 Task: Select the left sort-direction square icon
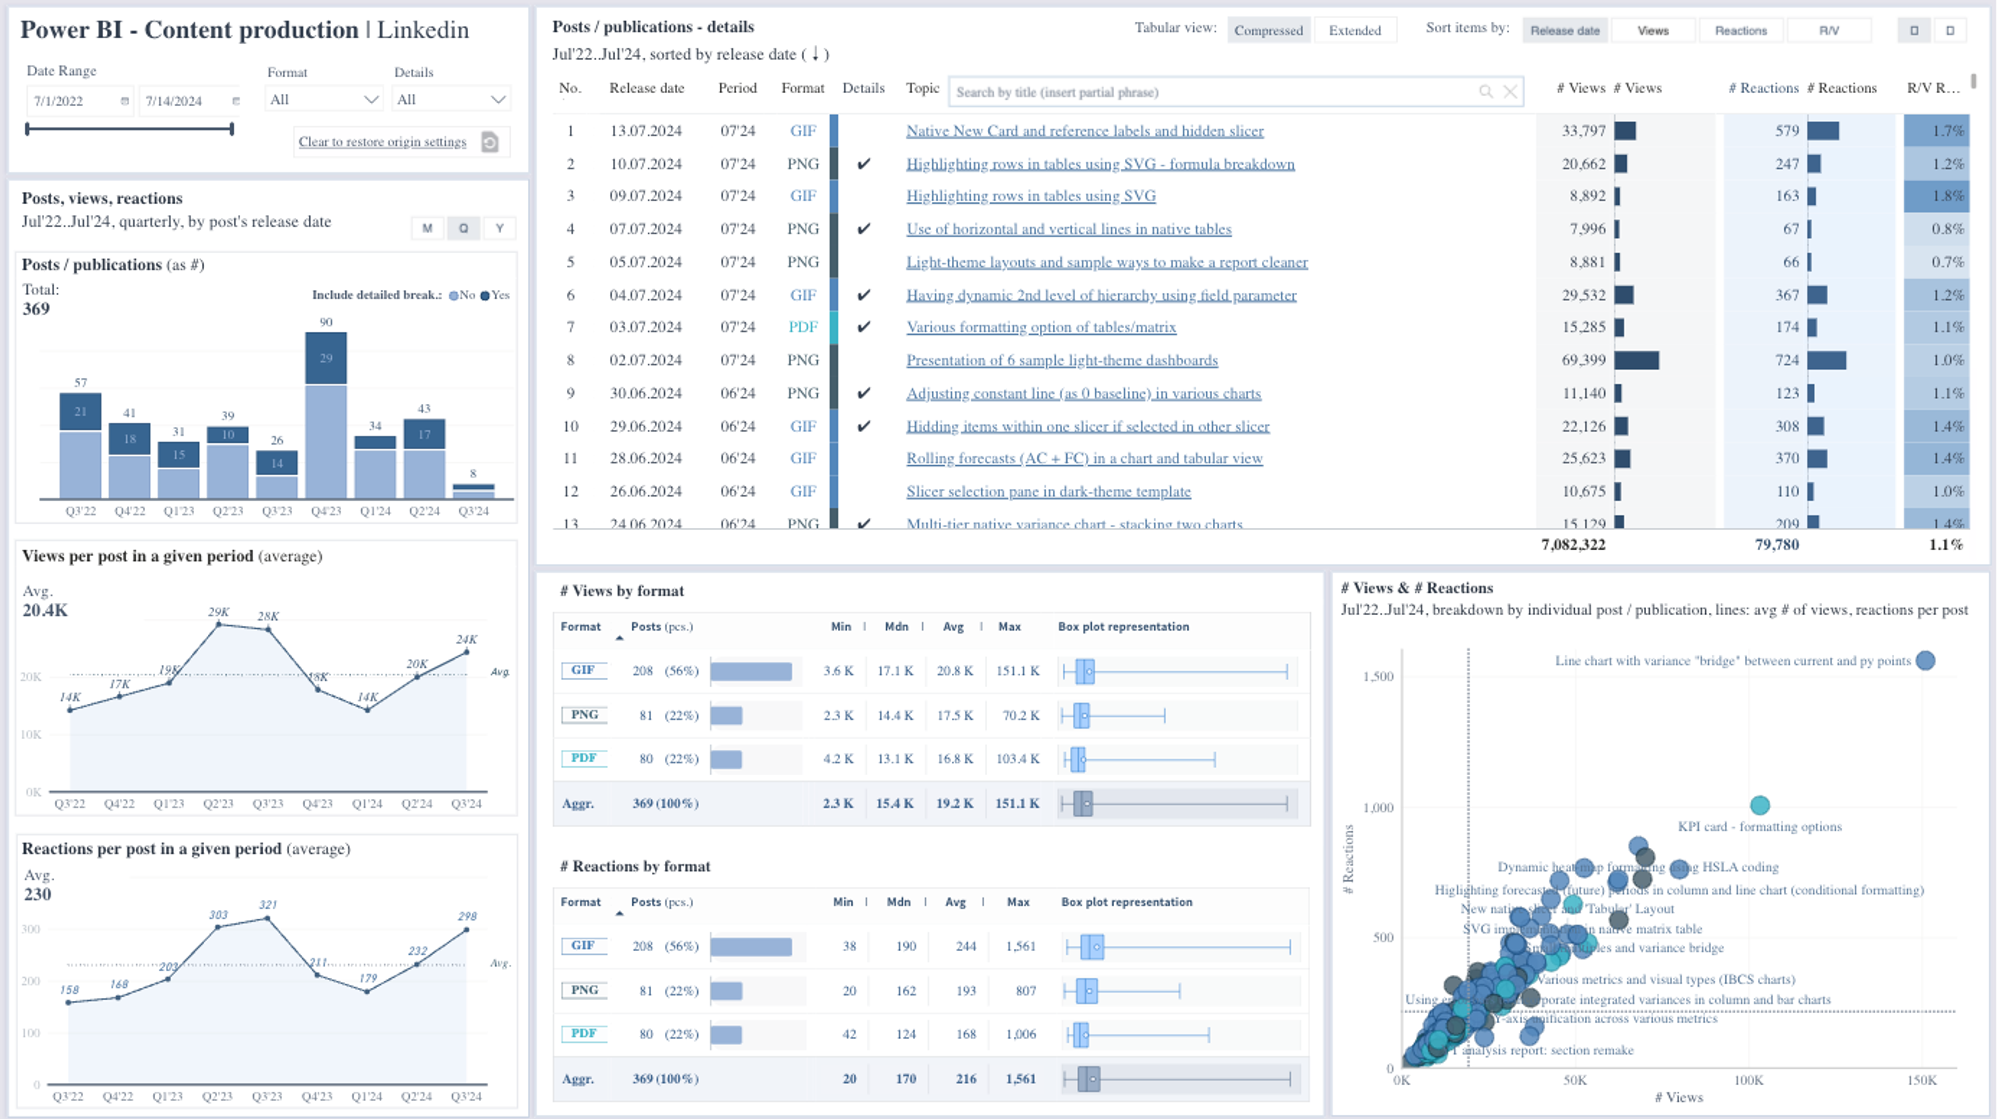(x=1913, y=30)
